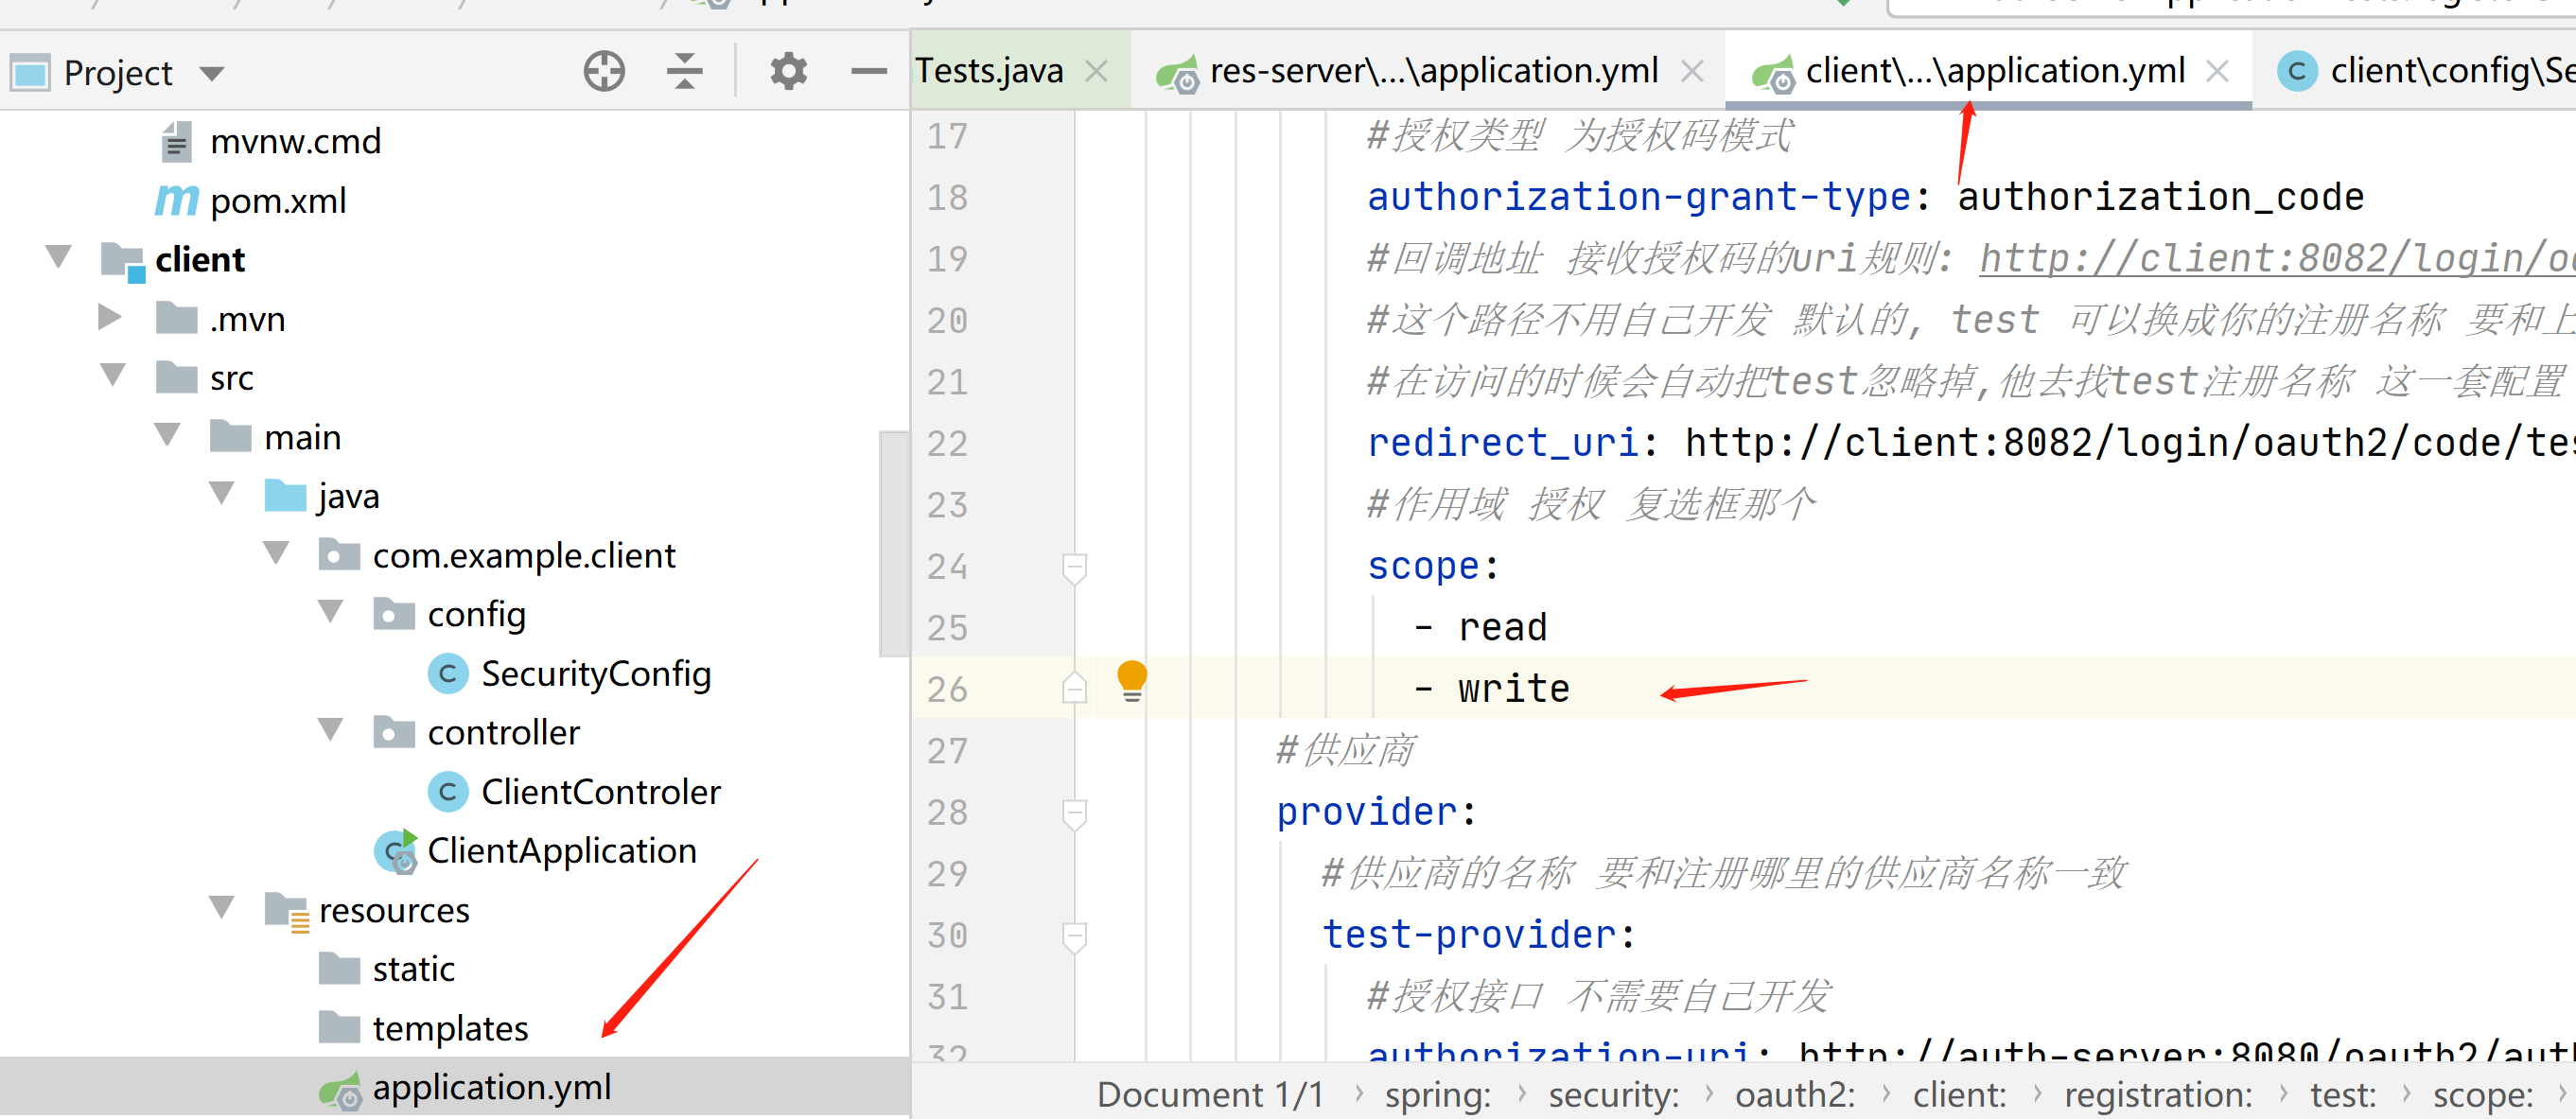The width and height of the screenshot is (2576, 1119).
Task: Open the pom.xml Maven file
Action: [278, 201]
